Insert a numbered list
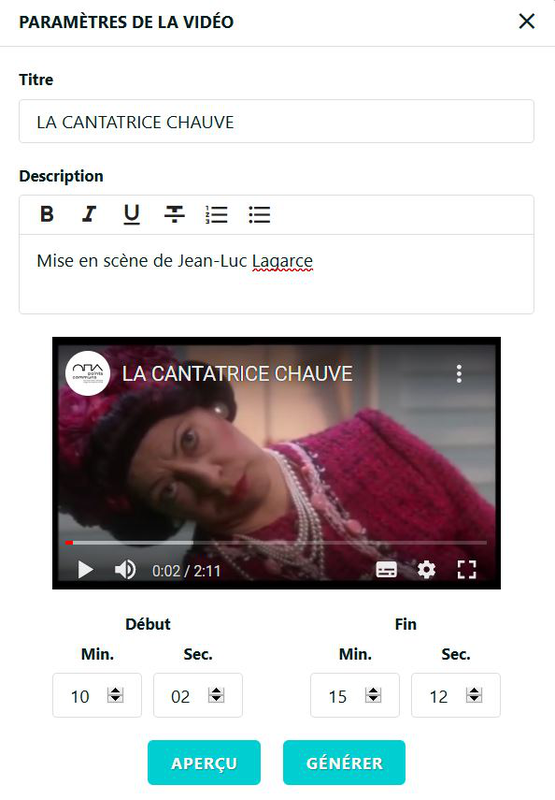 [217, 214]
